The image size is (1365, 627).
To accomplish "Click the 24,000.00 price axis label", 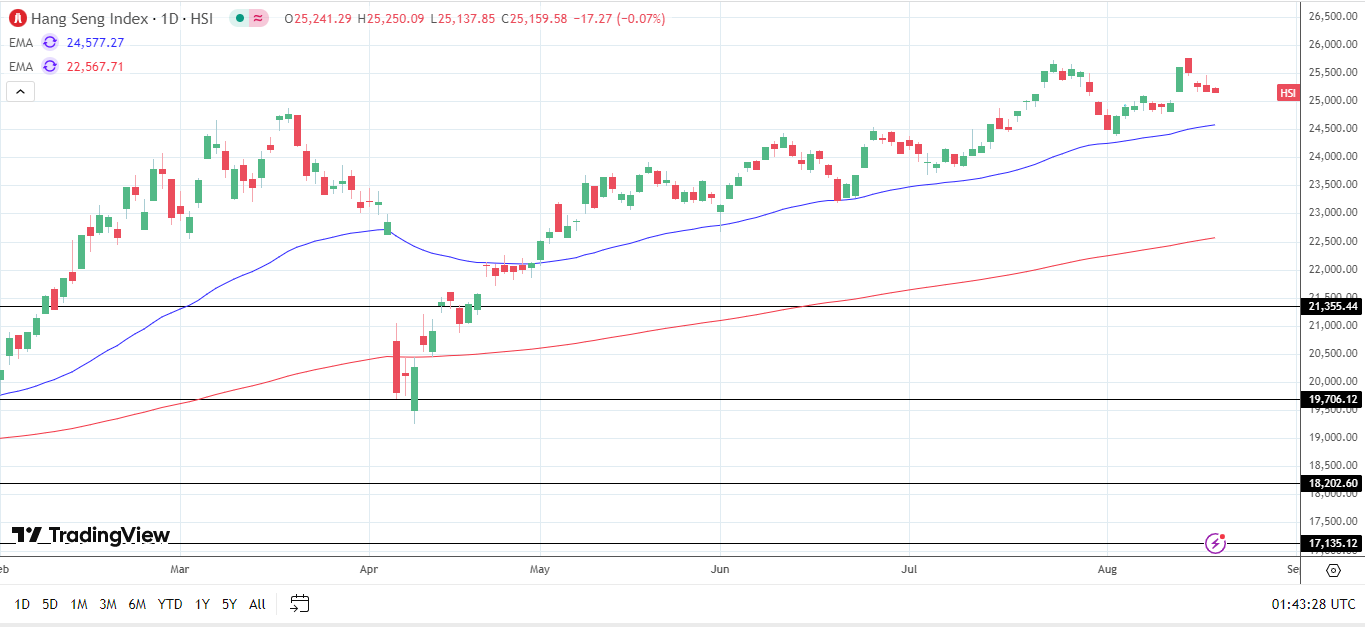I will (1333, 156).
